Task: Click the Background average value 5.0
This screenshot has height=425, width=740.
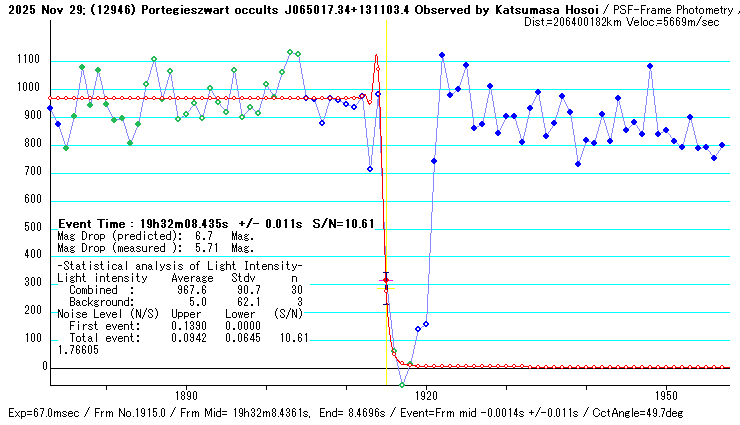Action: (x=198, y=301)
